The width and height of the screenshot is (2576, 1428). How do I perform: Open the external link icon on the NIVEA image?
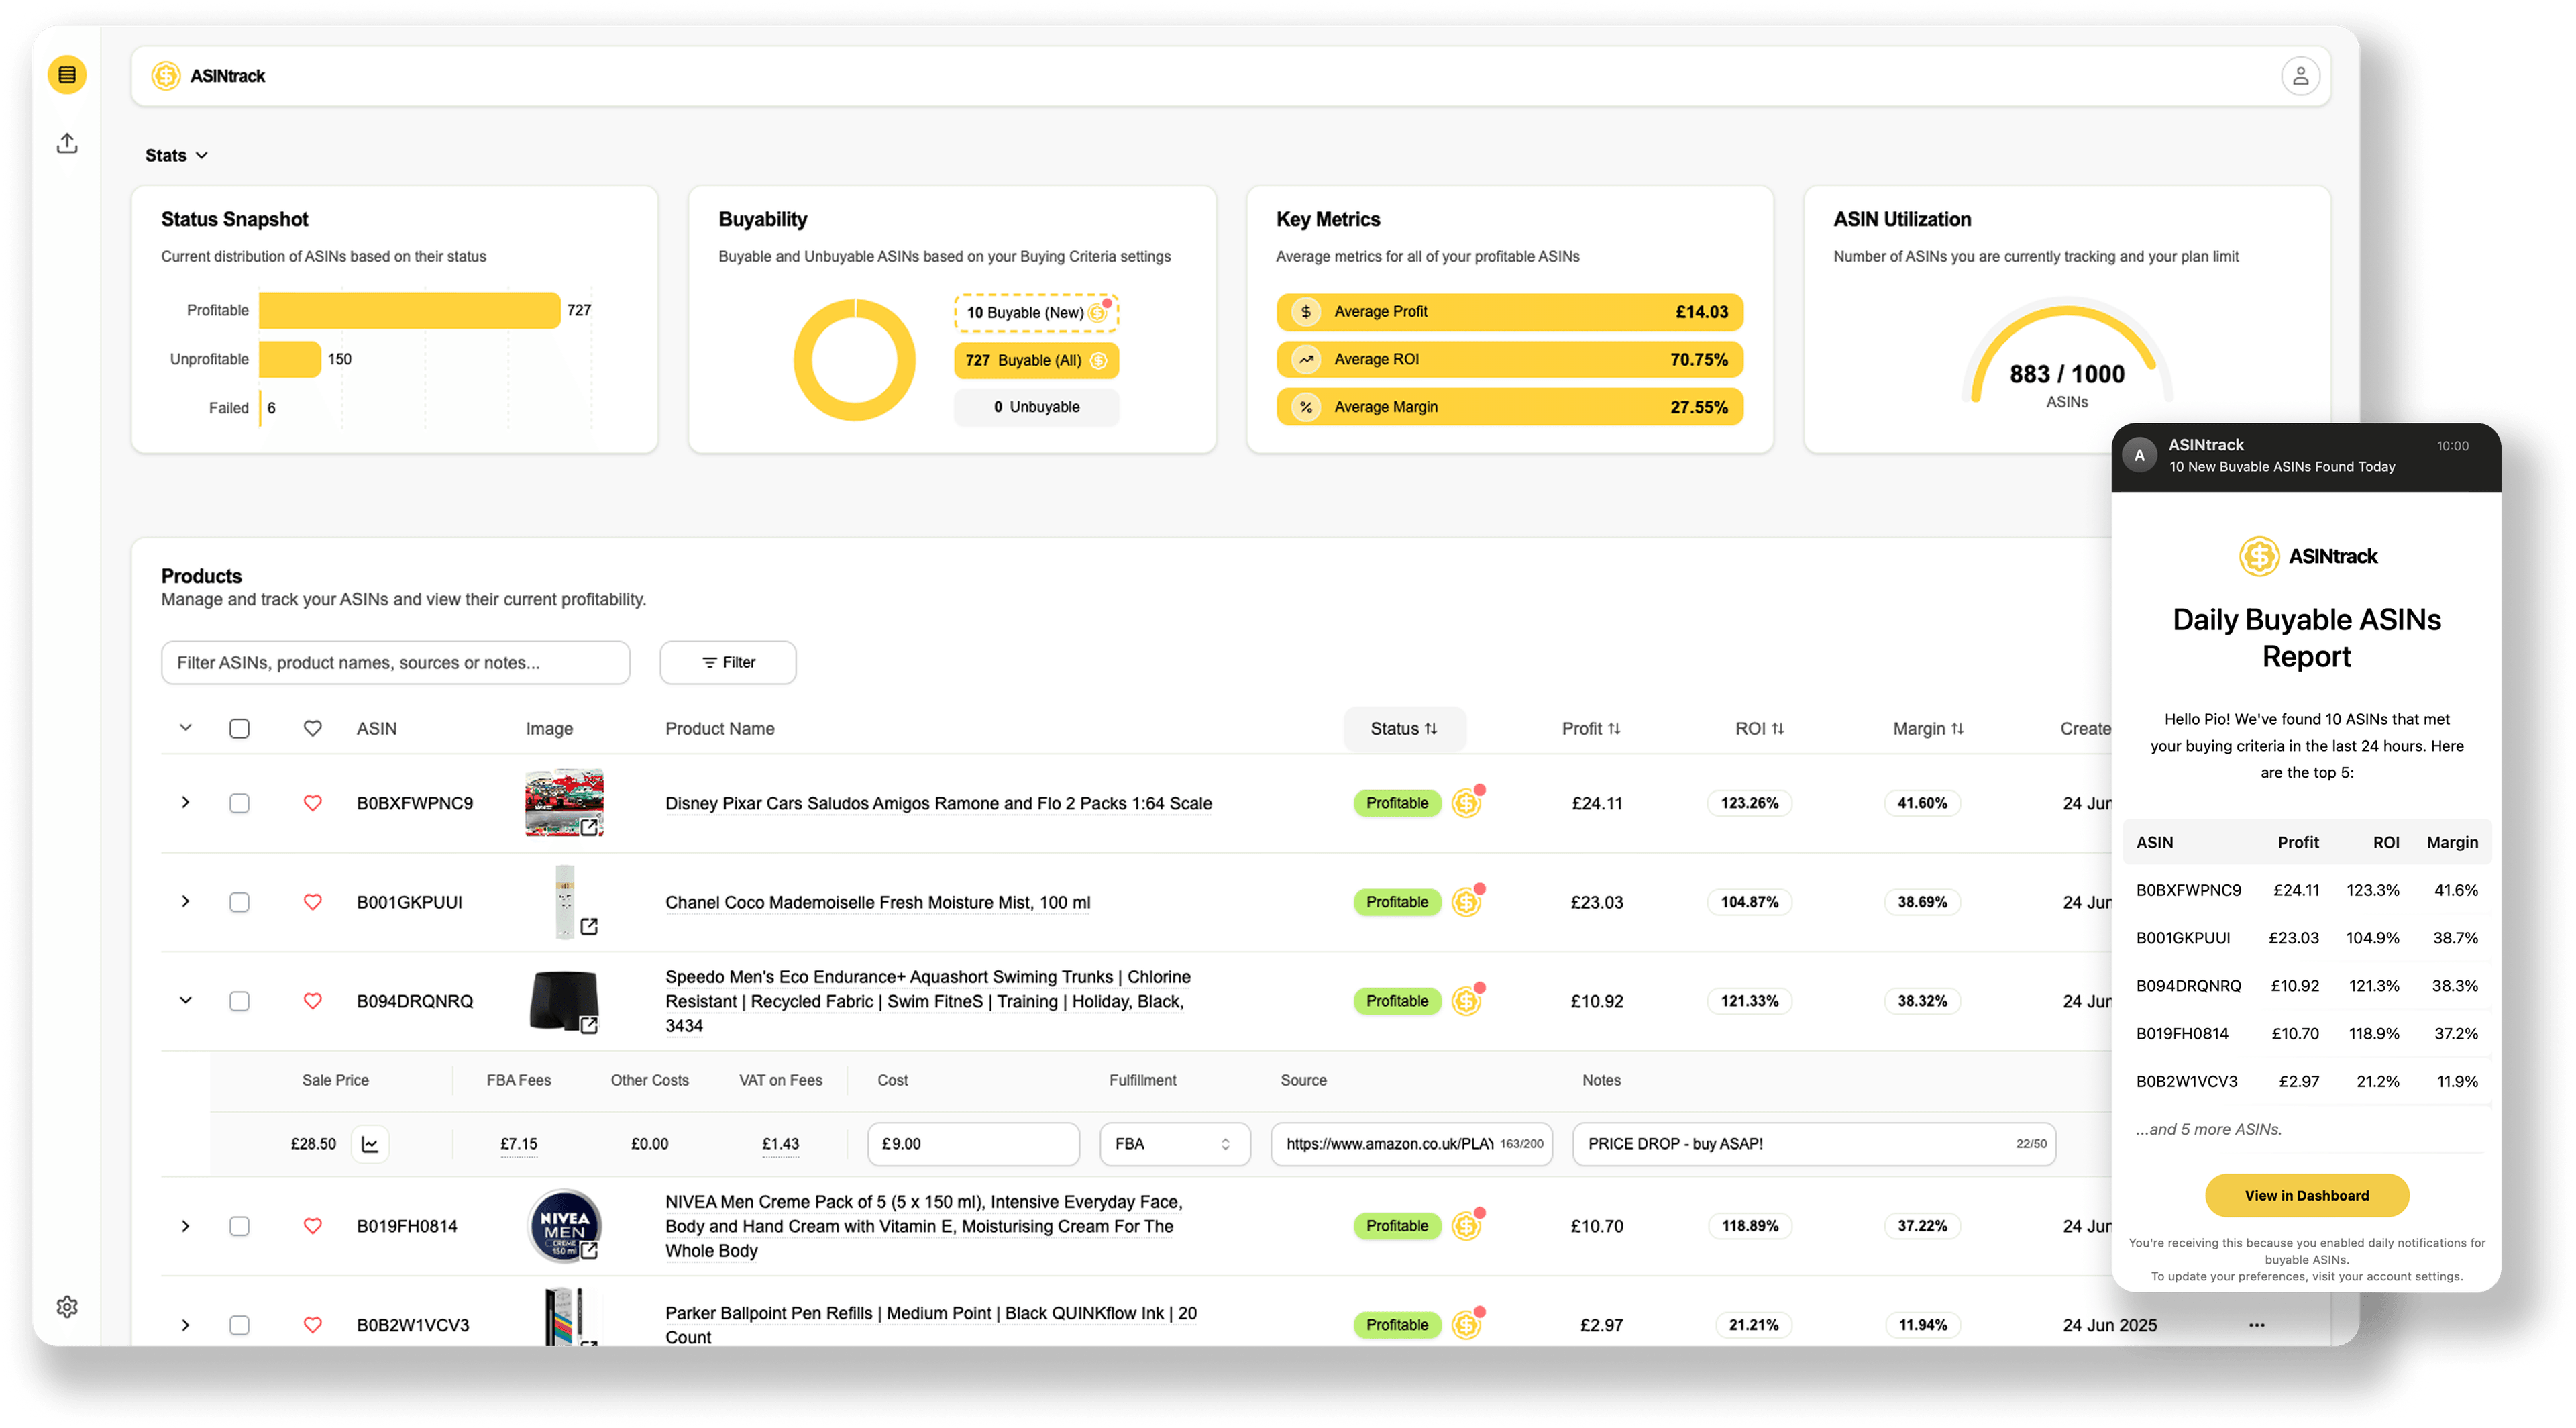tap(590, 1250)
